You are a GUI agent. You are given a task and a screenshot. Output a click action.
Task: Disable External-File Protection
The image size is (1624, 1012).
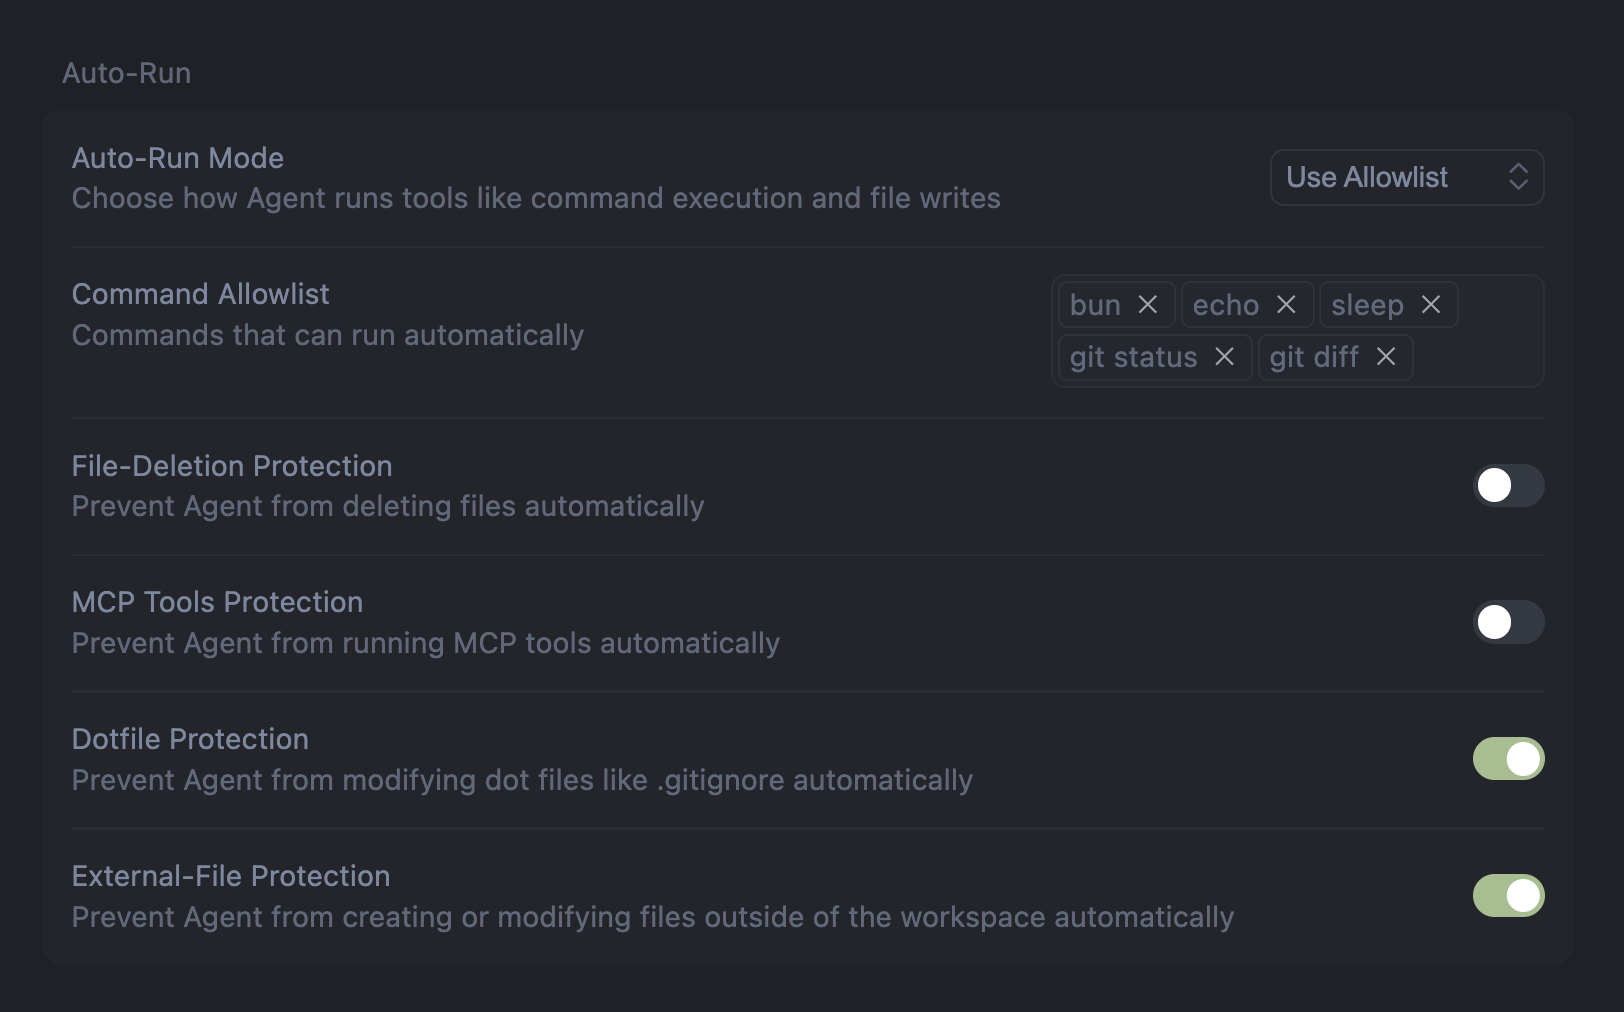[x=1508, y=895]
